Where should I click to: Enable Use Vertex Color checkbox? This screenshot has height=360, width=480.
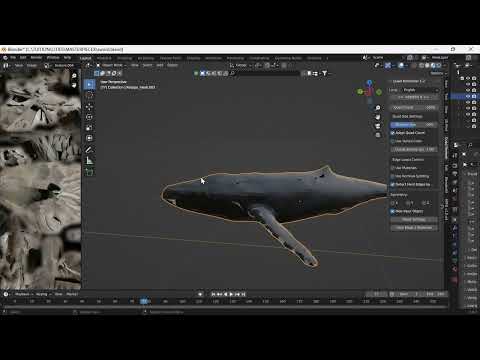pos(393,141)
